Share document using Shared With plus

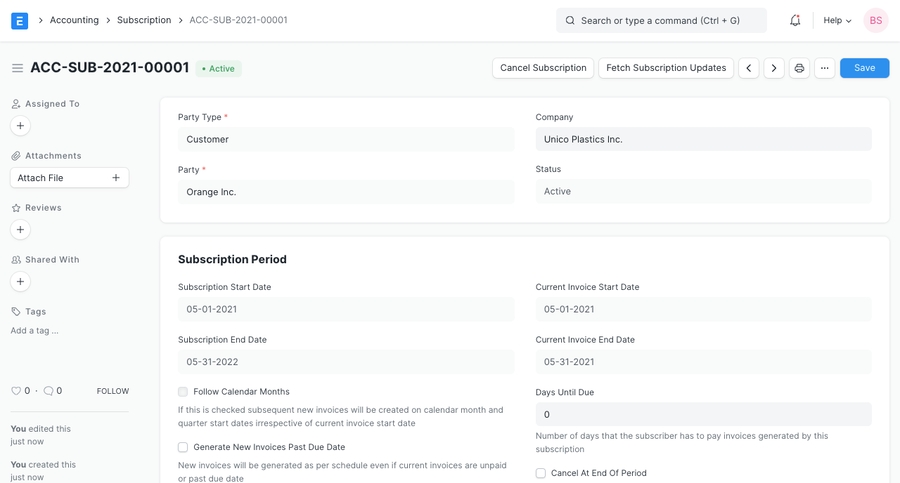tap(20, 282)
